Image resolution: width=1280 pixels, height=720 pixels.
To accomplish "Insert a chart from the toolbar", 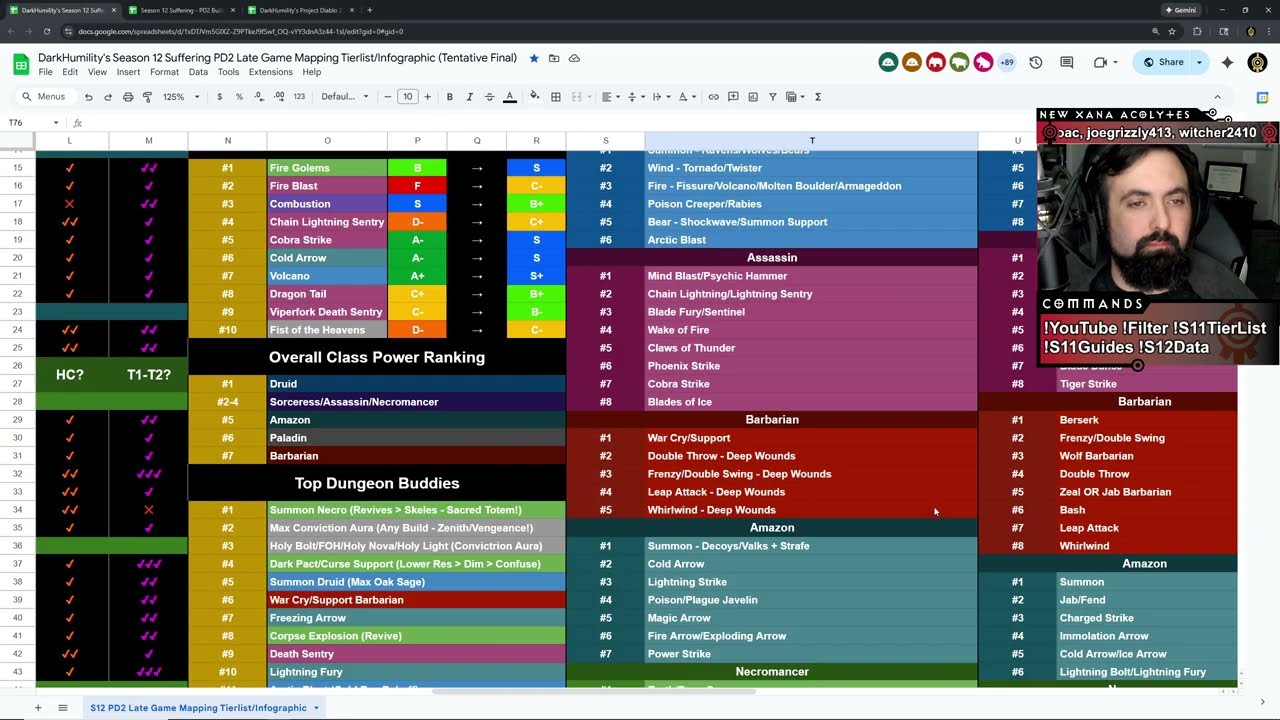I will pos(753,97).
